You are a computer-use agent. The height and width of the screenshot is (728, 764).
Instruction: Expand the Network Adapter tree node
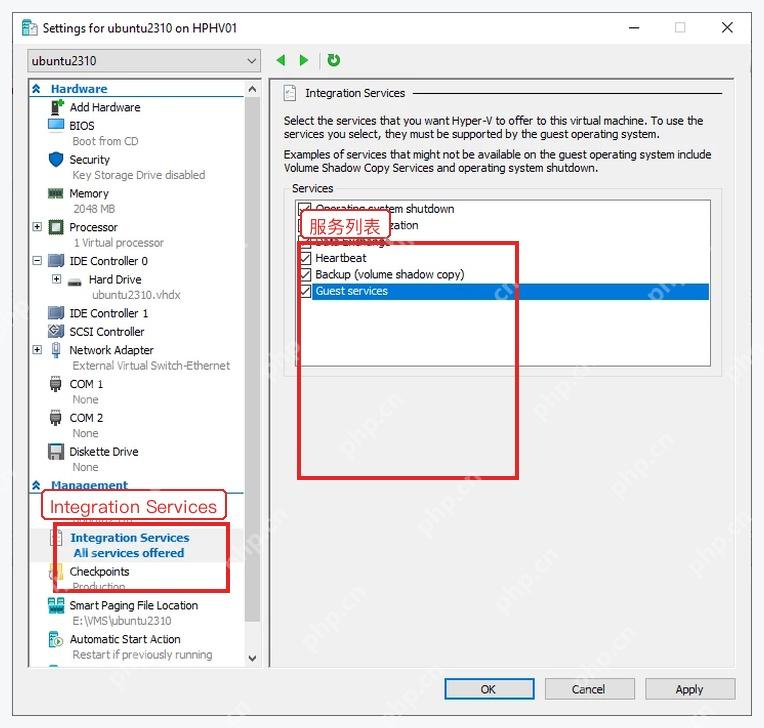(37, 349)
